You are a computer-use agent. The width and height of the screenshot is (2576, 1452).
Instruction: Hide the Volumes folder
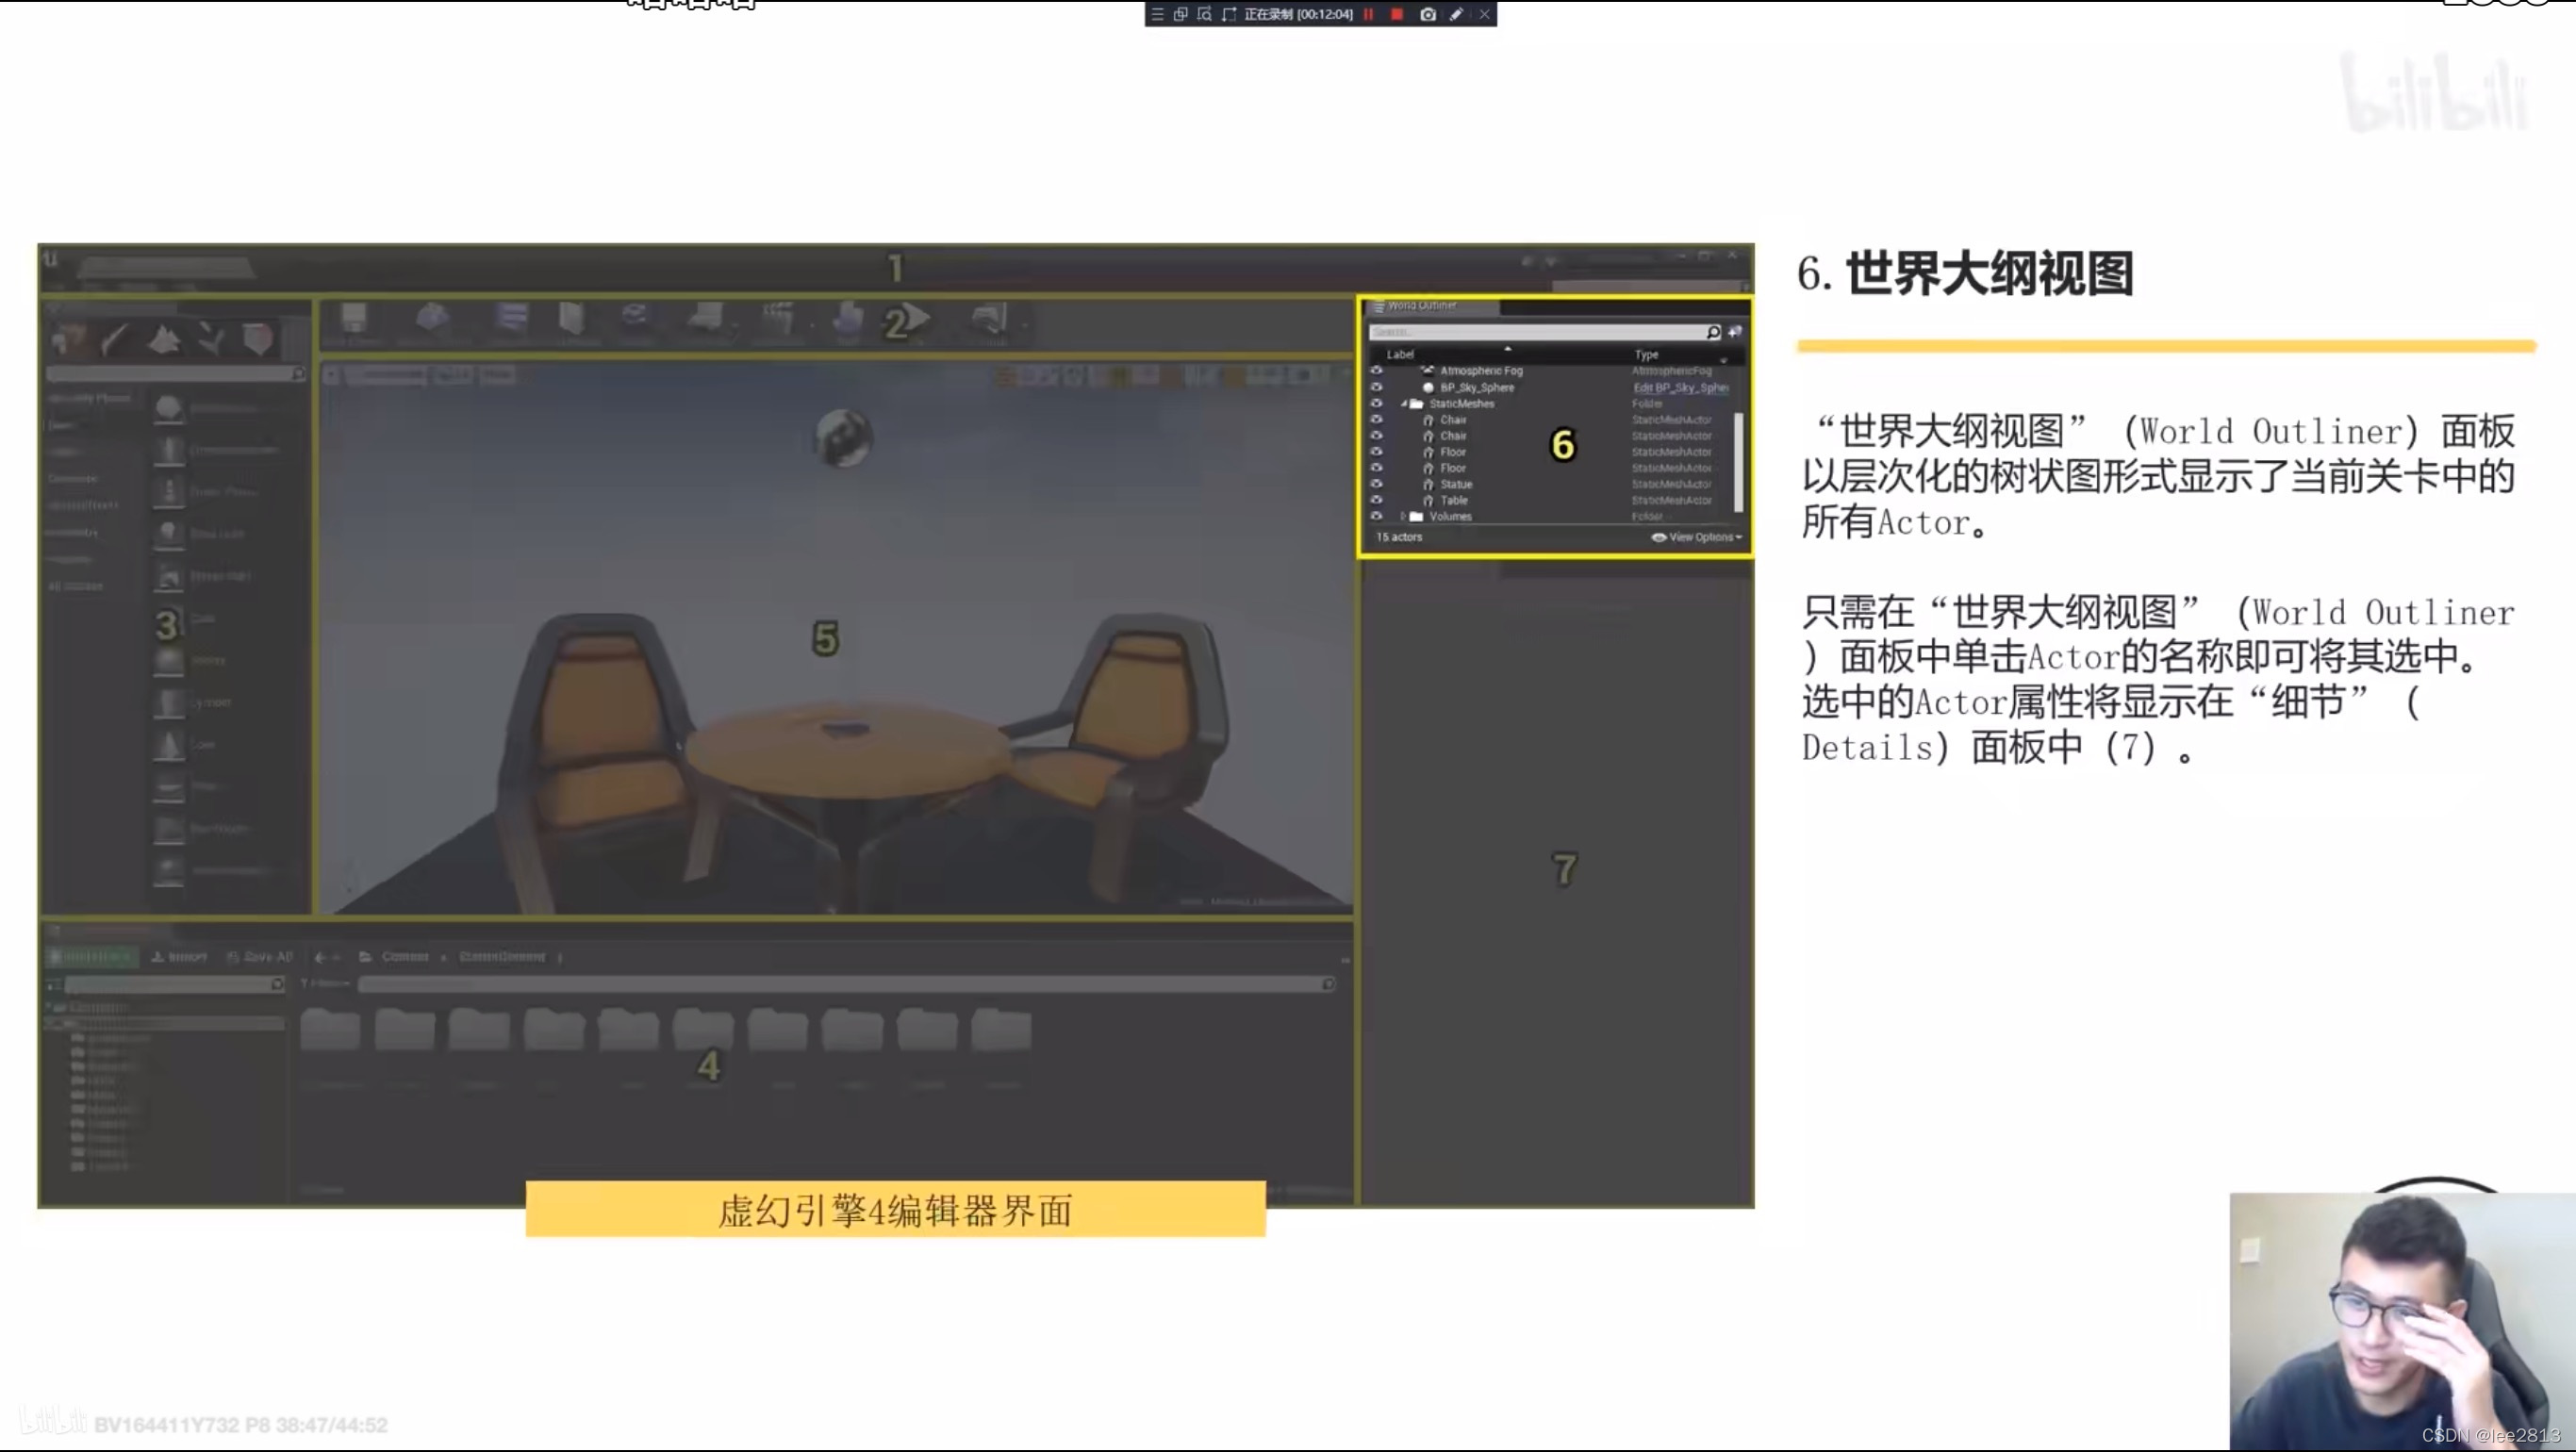point(1377,516)
